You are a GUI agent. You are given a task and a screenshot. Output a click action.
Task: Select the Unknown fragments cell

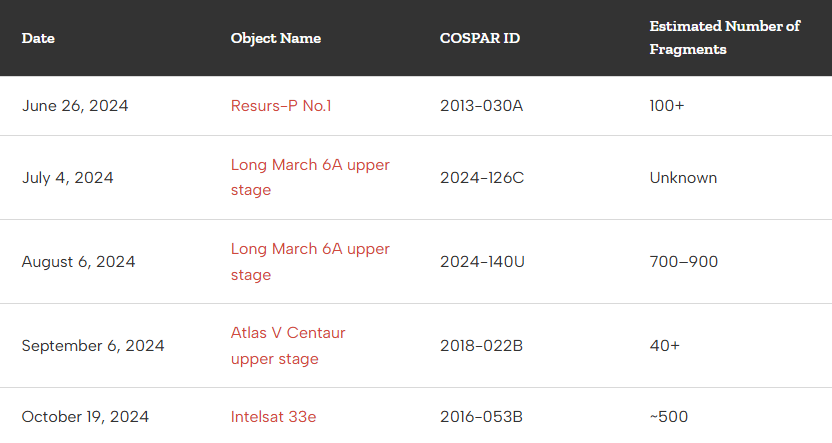click(x=683, y=178)
